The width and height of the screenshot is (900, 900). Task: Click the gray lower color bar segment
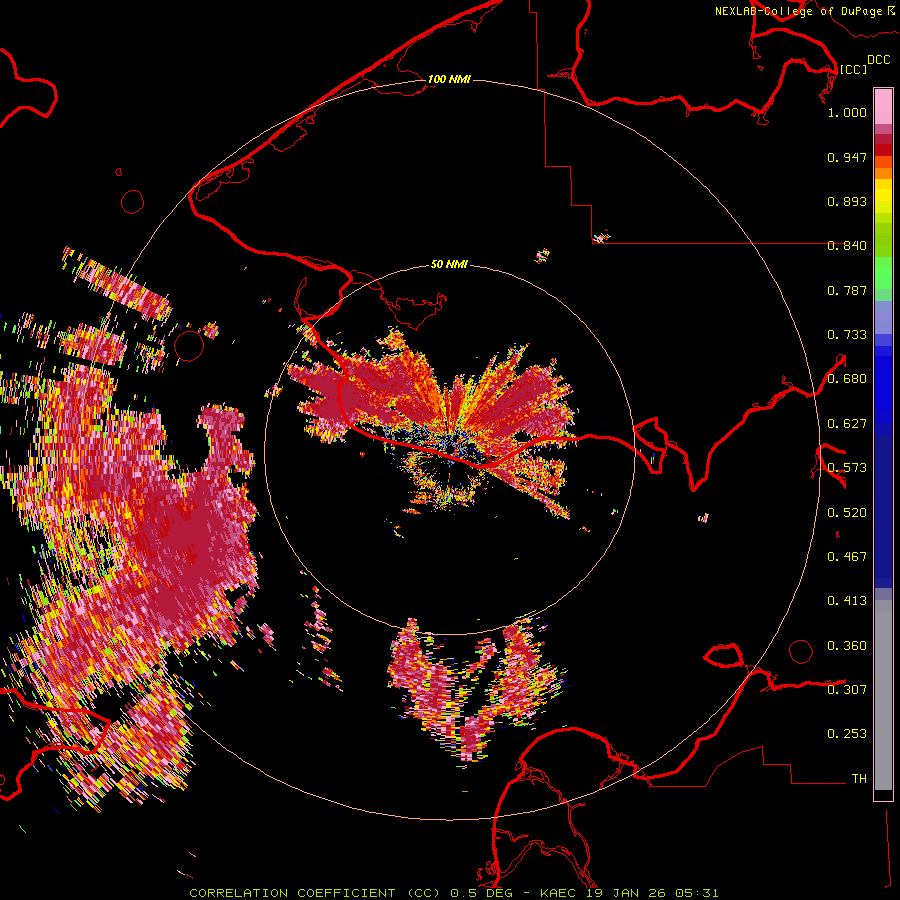883,695
